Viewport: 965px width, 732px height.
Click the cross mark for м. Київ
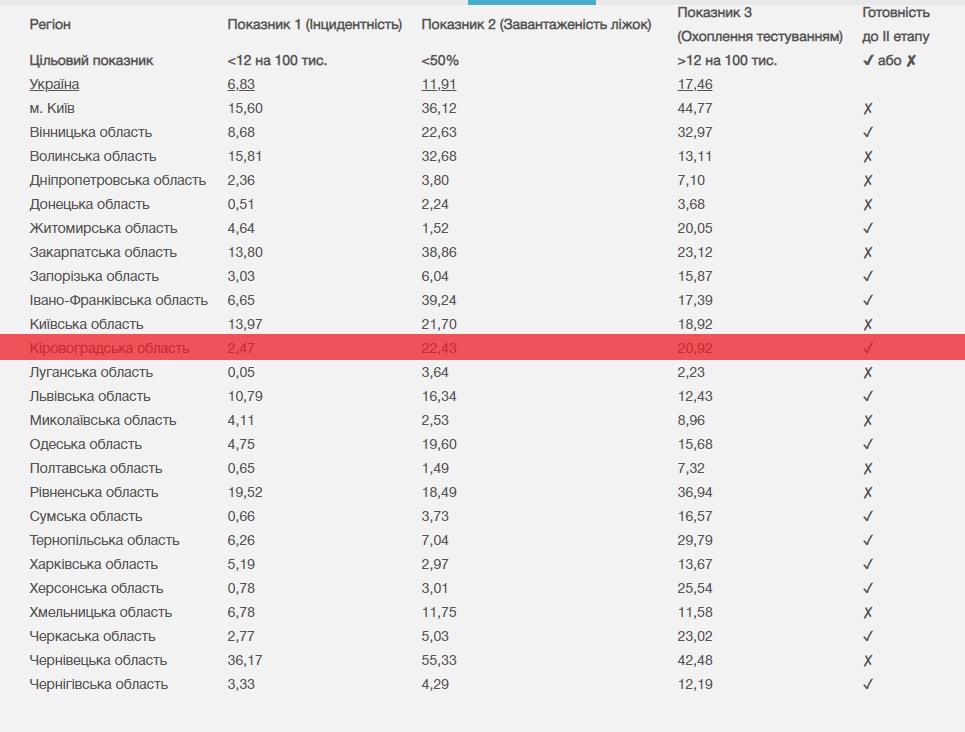click(868, 109)
